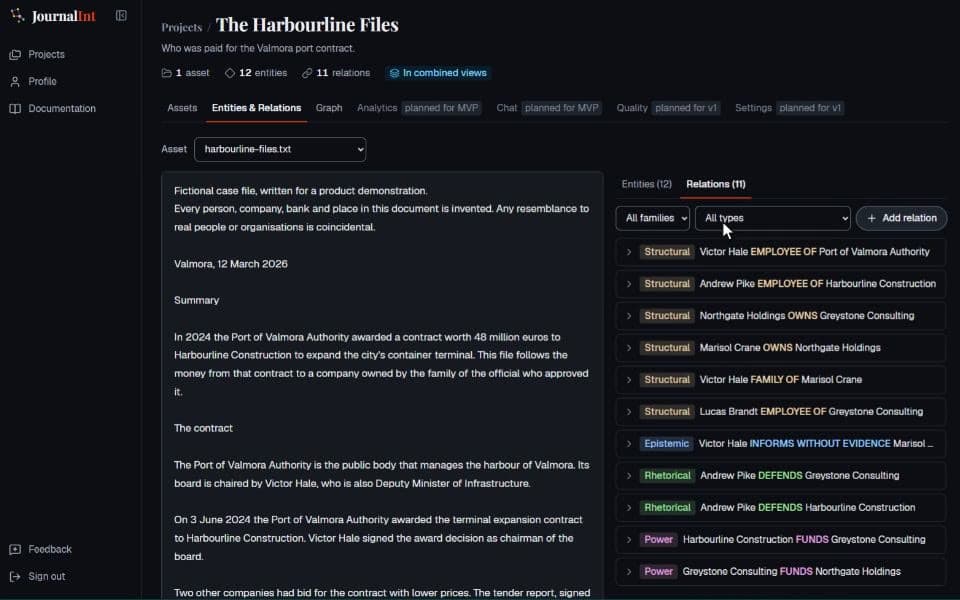Expand the Victor Hale EMPLOYEE OF relation row

629,252
